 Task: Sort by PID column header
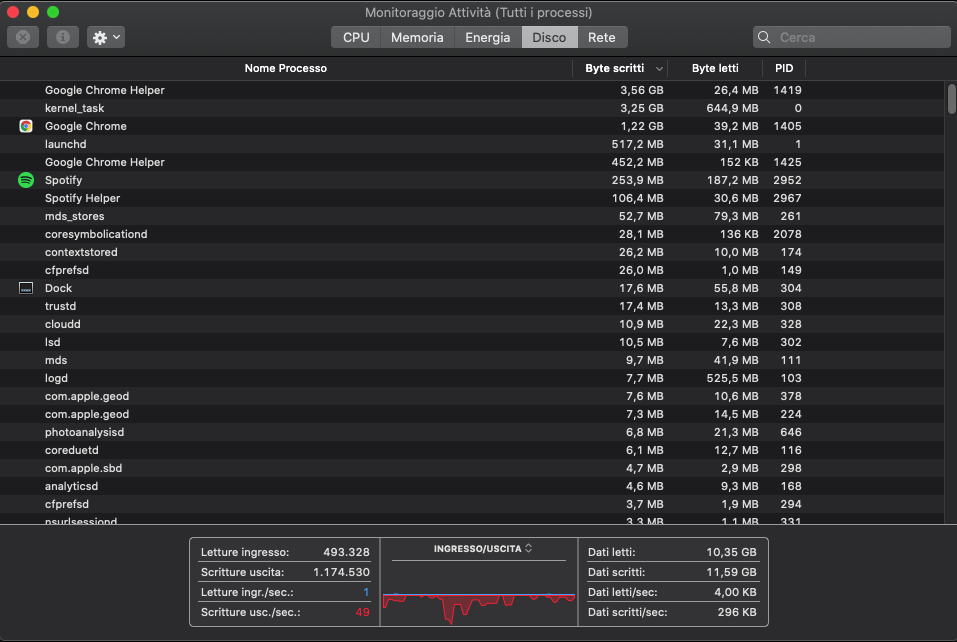(784, 68)
